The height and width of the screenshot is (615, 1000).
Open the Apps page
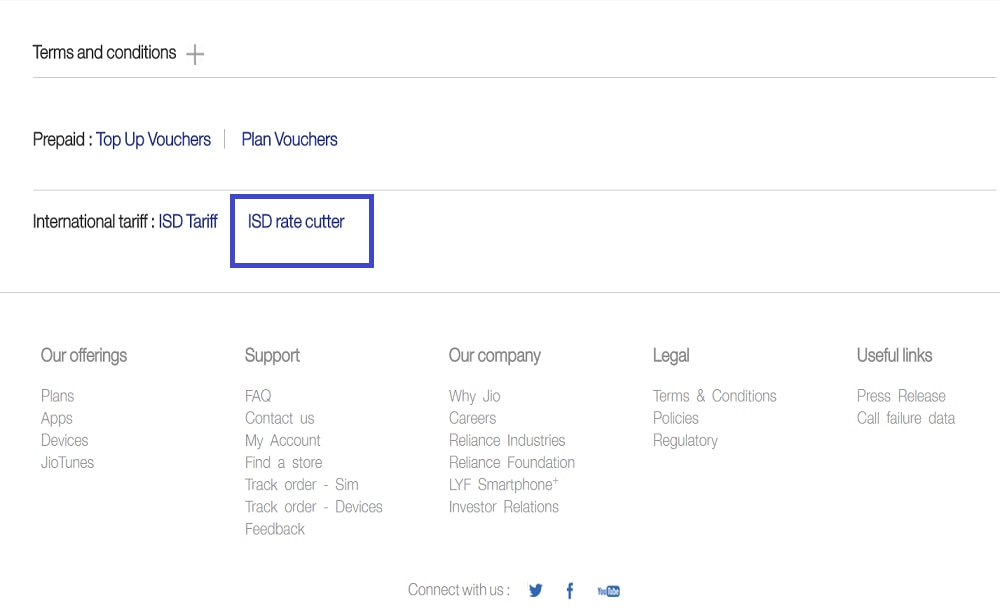click(x=56, y=418)
